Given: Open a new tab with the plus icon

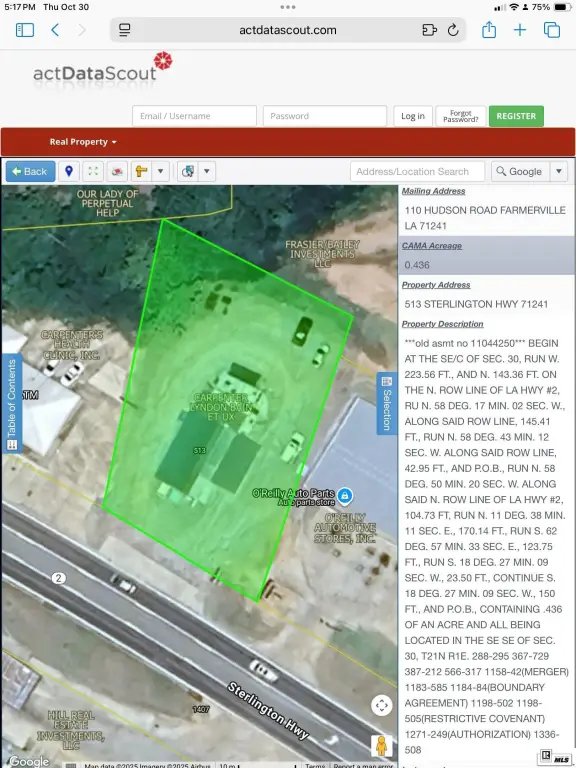Looking at the screenshot, I should click(520, 30).
